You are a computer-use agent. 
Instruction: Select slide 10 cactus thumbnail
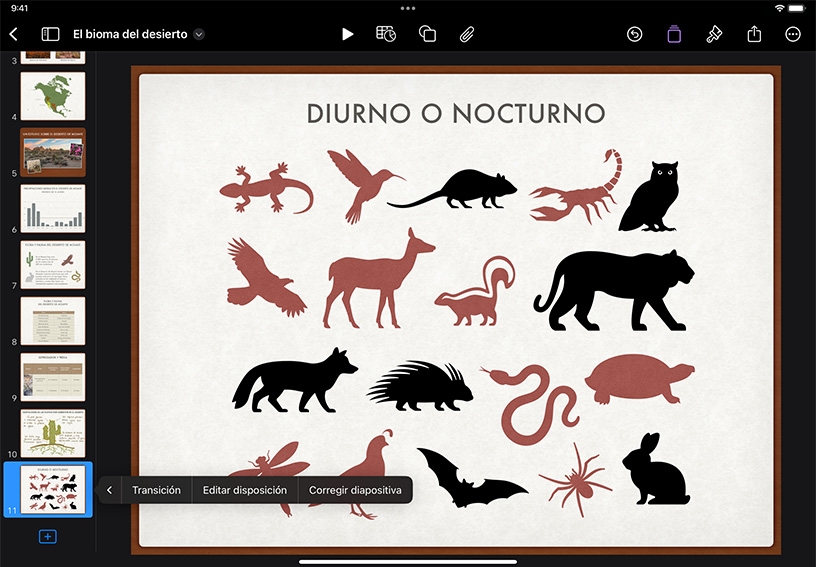[53, 433]
